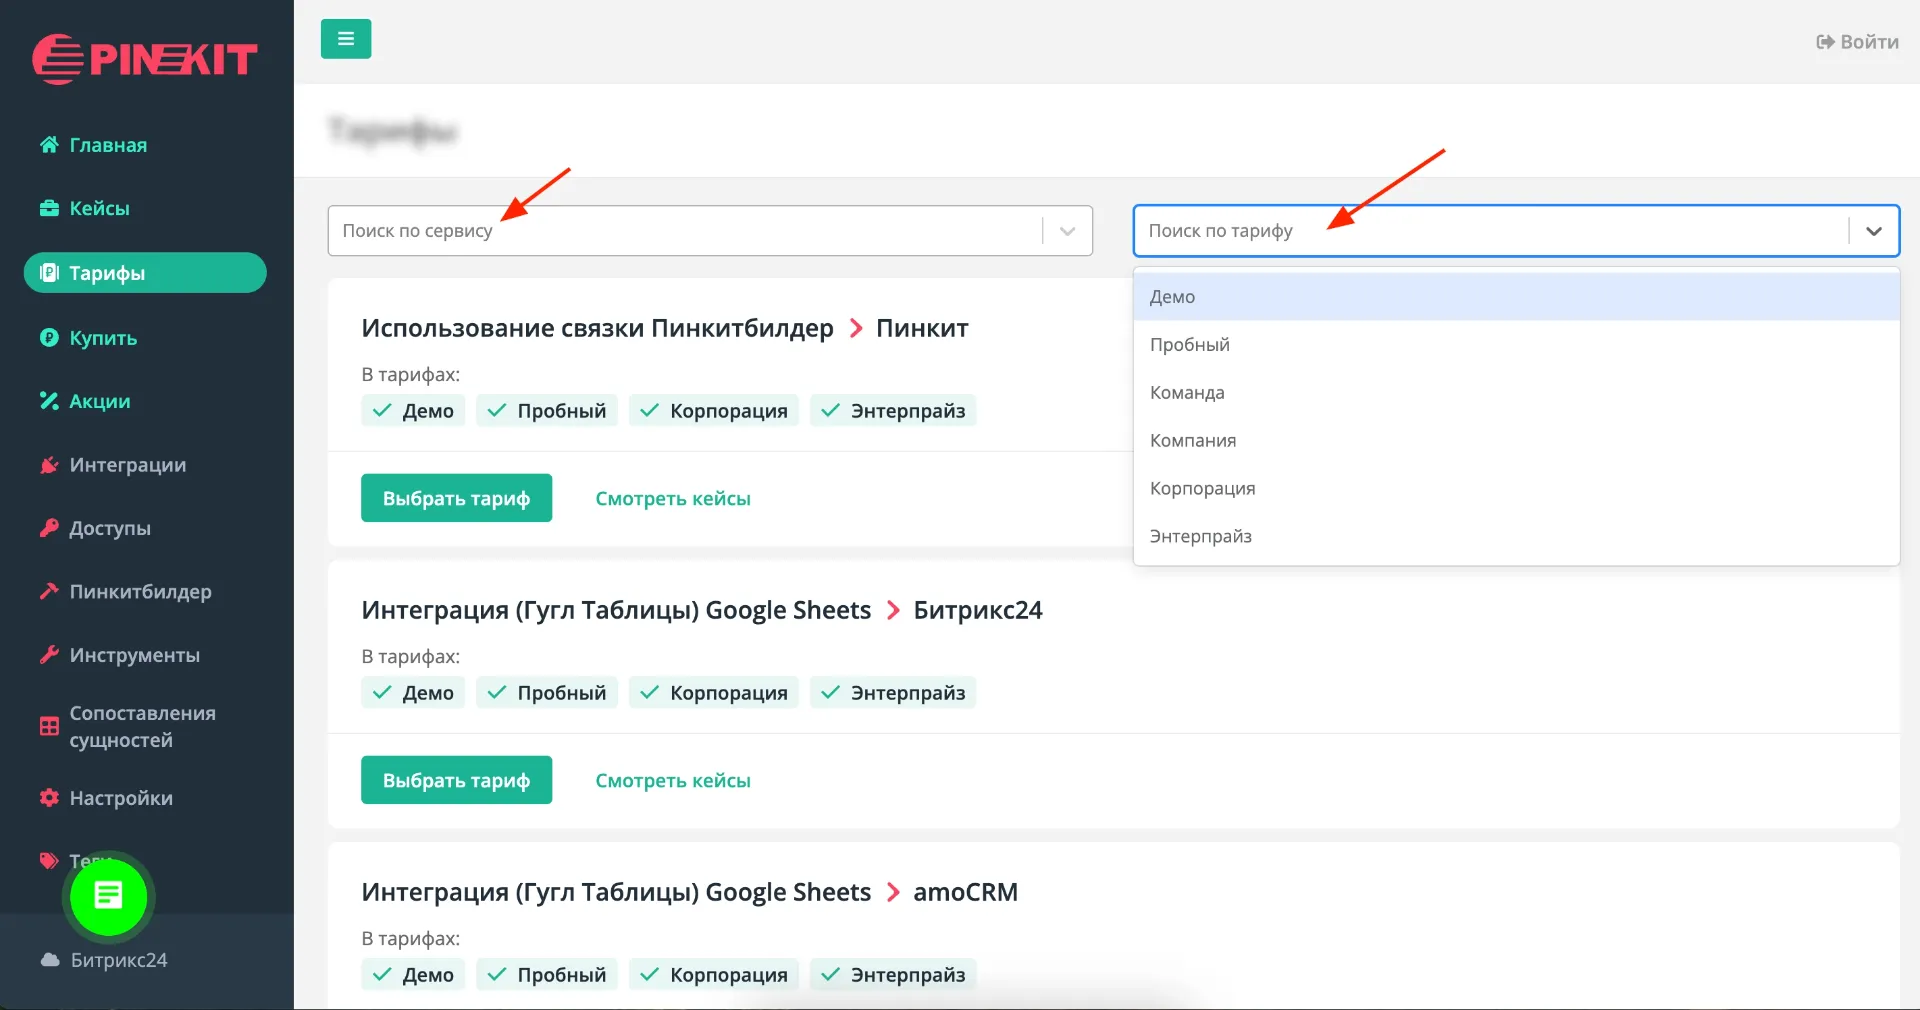Open Смотреть кейсы link for Google Sheets Битрикс24

click(x=672, y=781)
